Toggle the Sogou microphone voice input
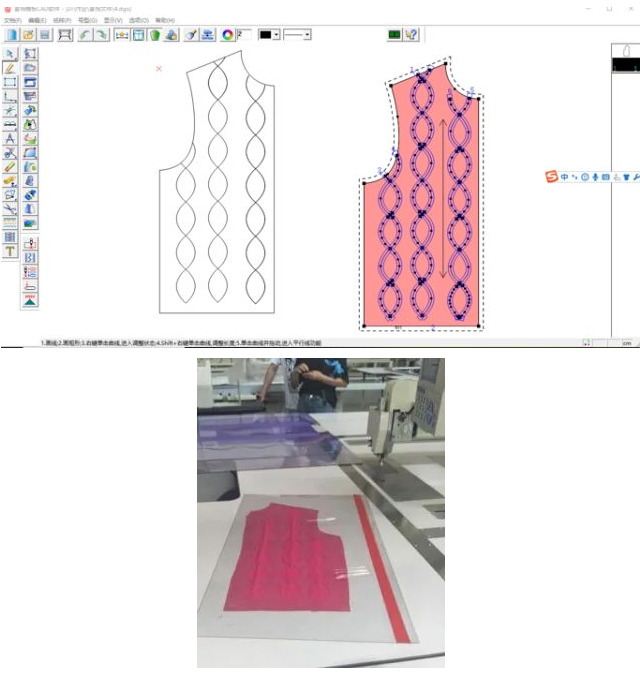The height and width of the screenshot is (674, 640). tap(596, 177)
